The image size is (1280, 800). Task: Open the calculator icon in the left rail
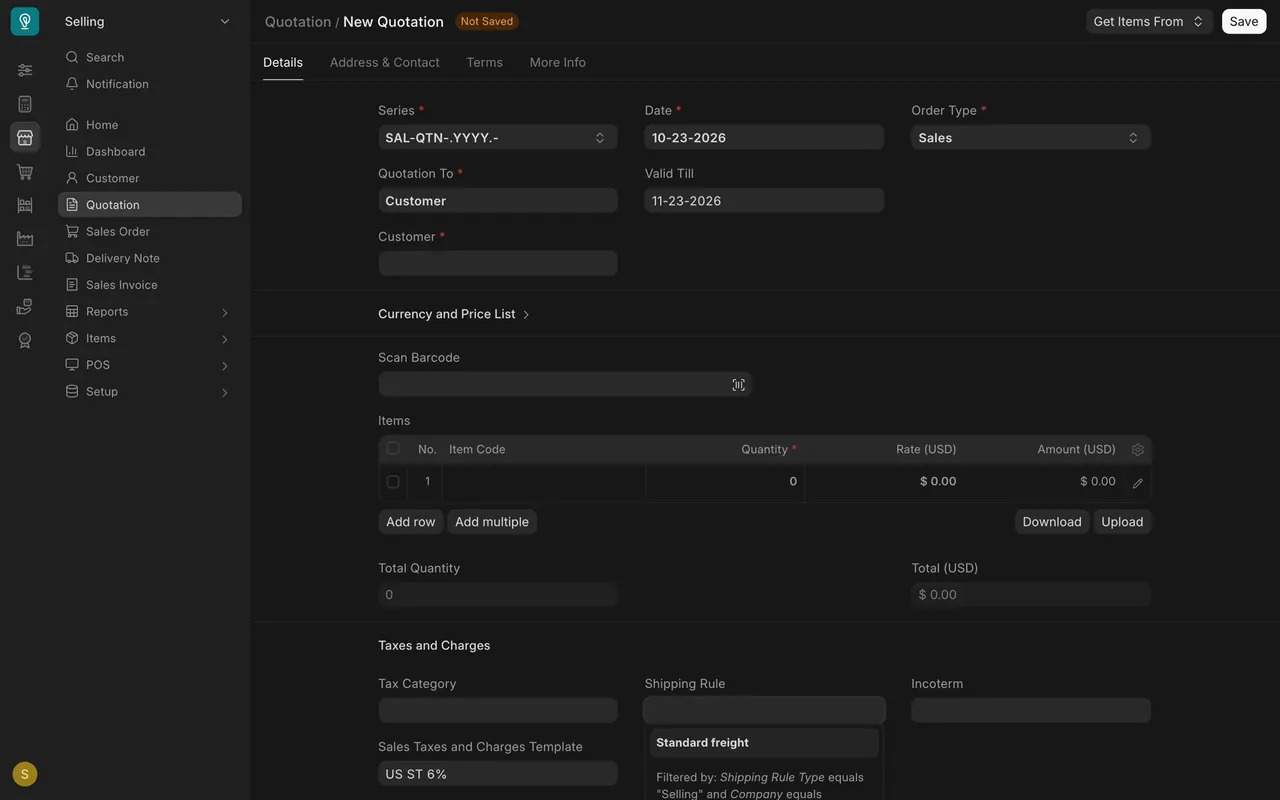[x=25, y=104]
